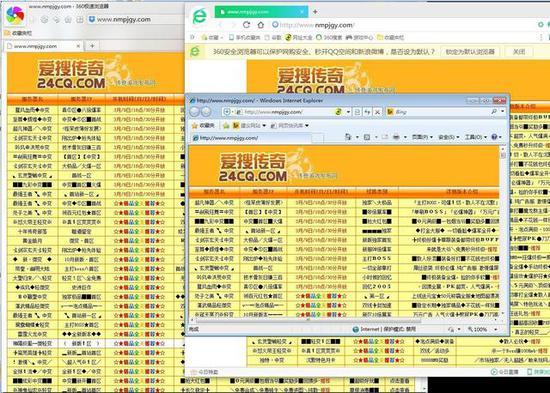
Task: Click Internet protected mode status in IE
Action: pos(384,329)
